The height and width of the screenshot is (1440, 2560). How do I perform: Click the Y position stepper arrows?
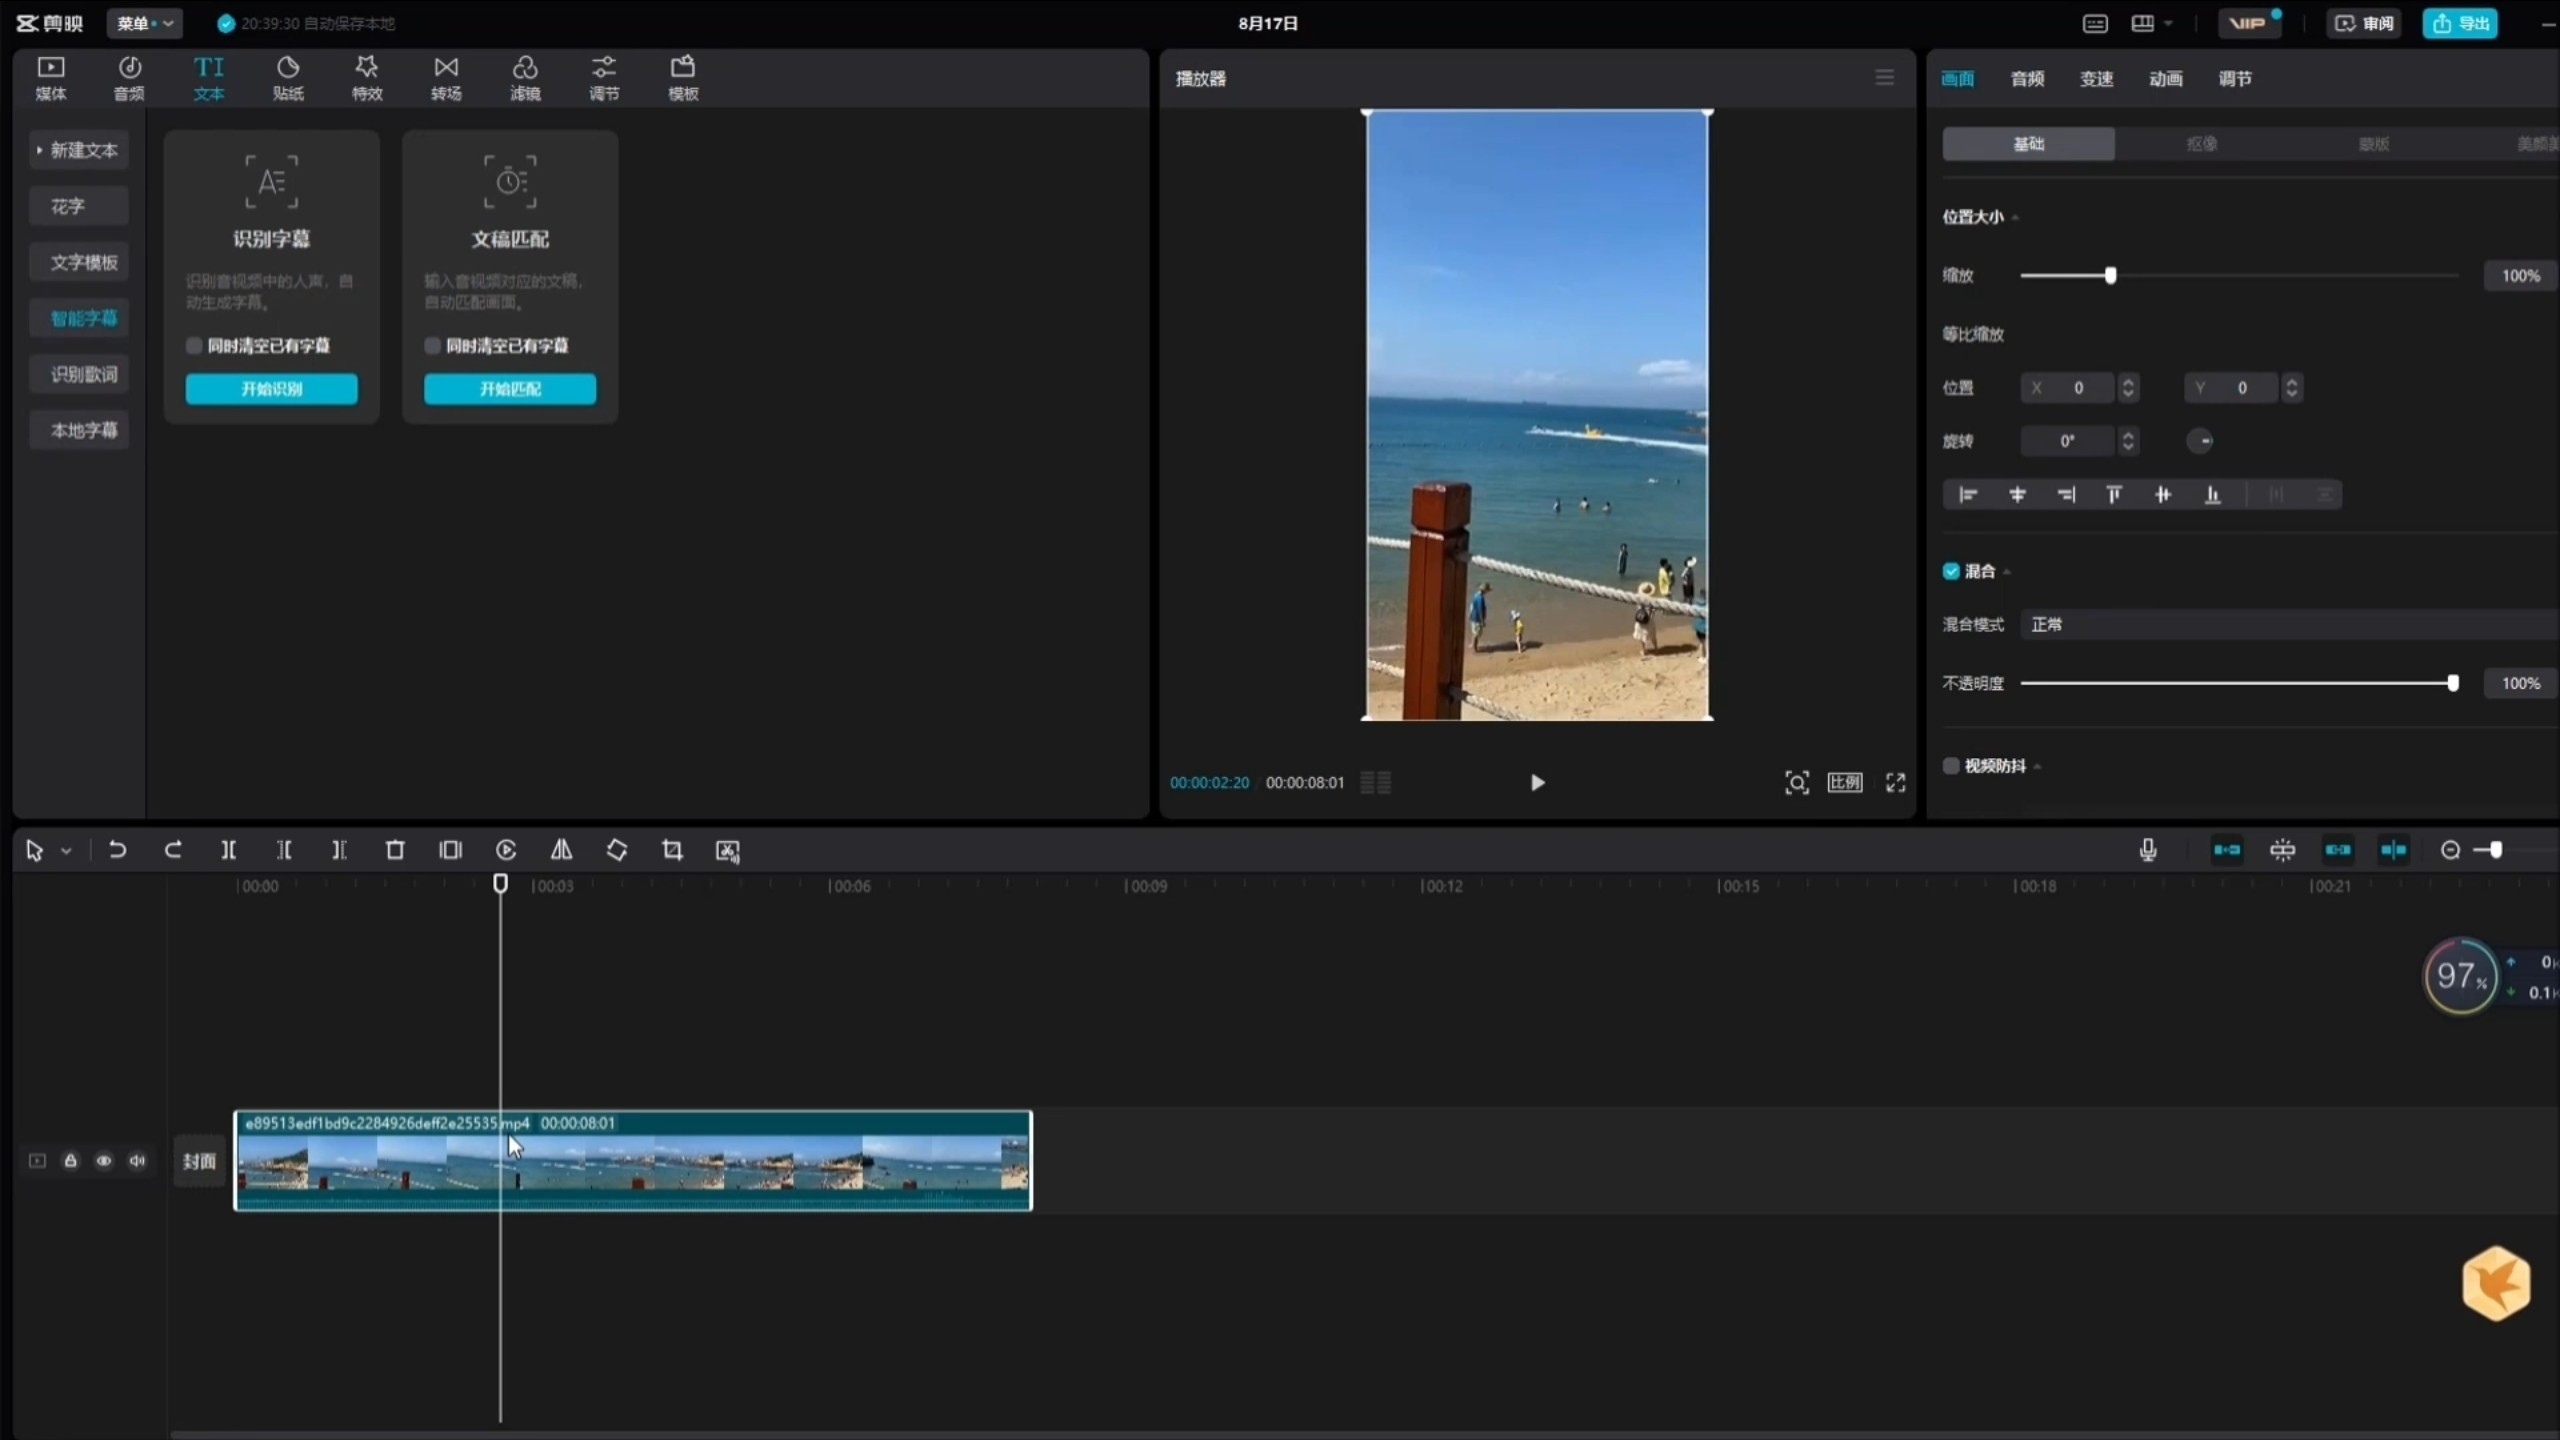click(2292, 387)
